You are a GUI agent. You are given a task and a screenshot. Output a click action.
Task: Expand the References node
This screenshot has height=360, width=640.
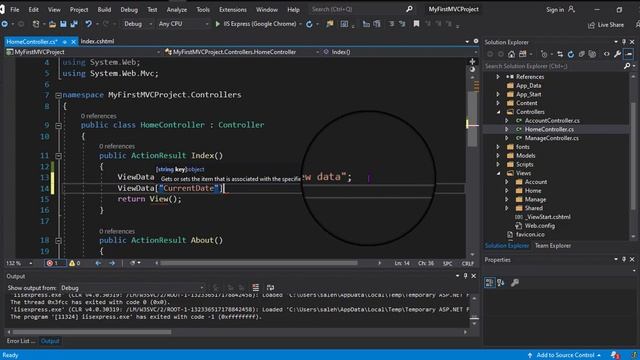tap(498, 77)
